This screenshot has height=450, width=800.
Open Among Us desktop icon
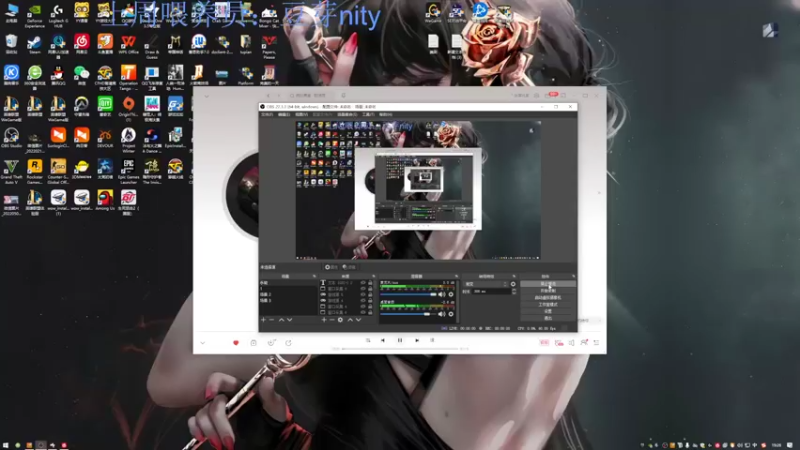click(x=105, y=201)
